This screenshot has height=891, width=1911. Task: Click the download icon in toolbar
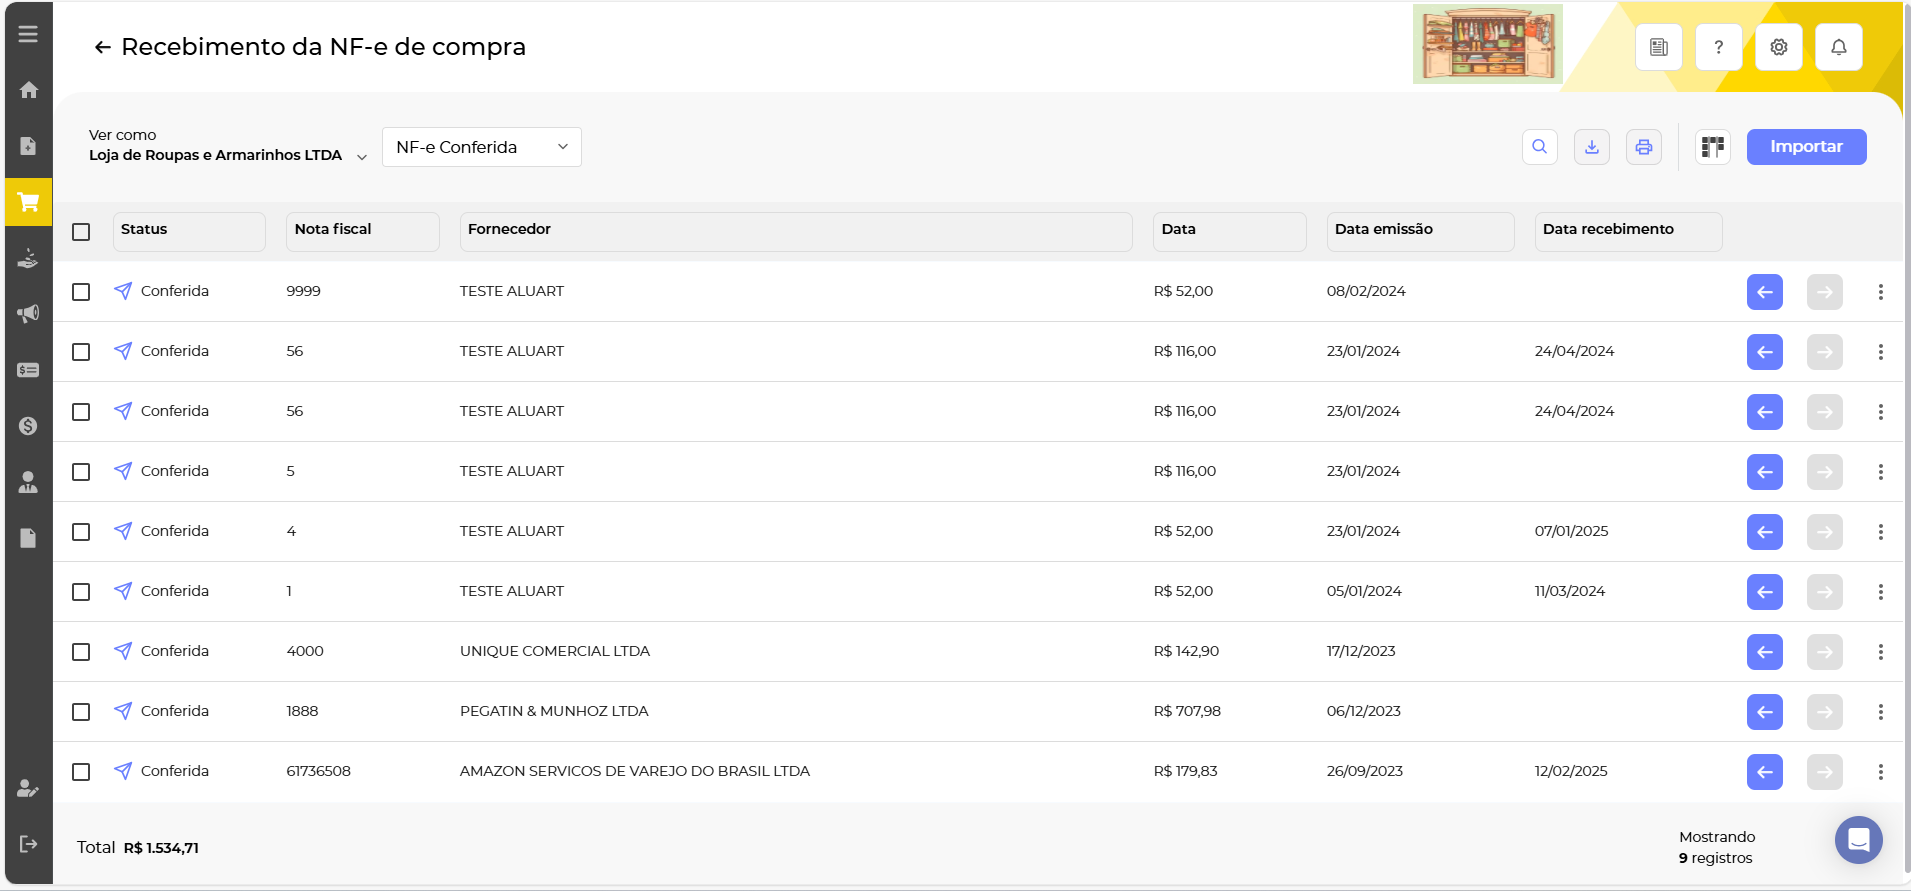pyautogui.click(x=1591, y=147)
